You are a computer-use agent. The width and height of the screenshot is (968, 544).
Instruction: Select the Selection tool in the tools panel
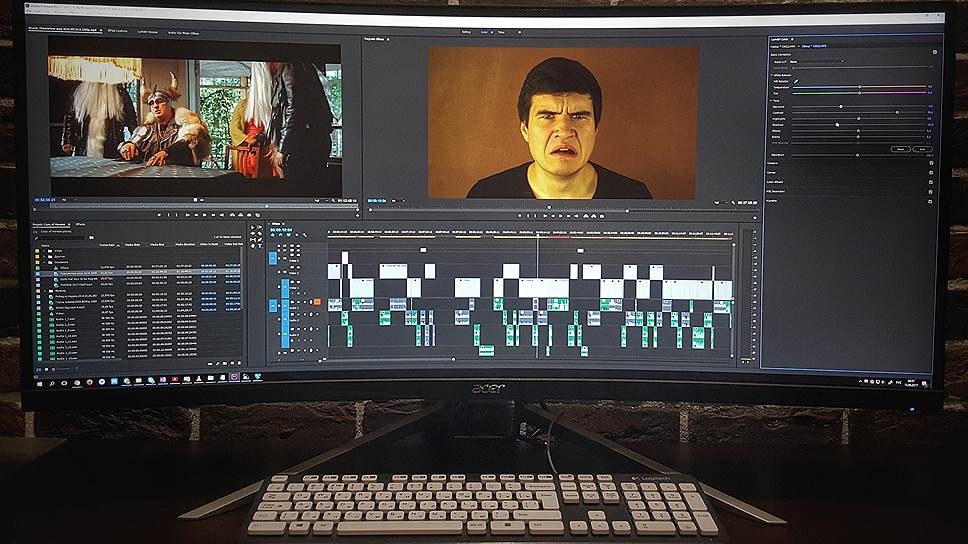(x=254, y=229)
